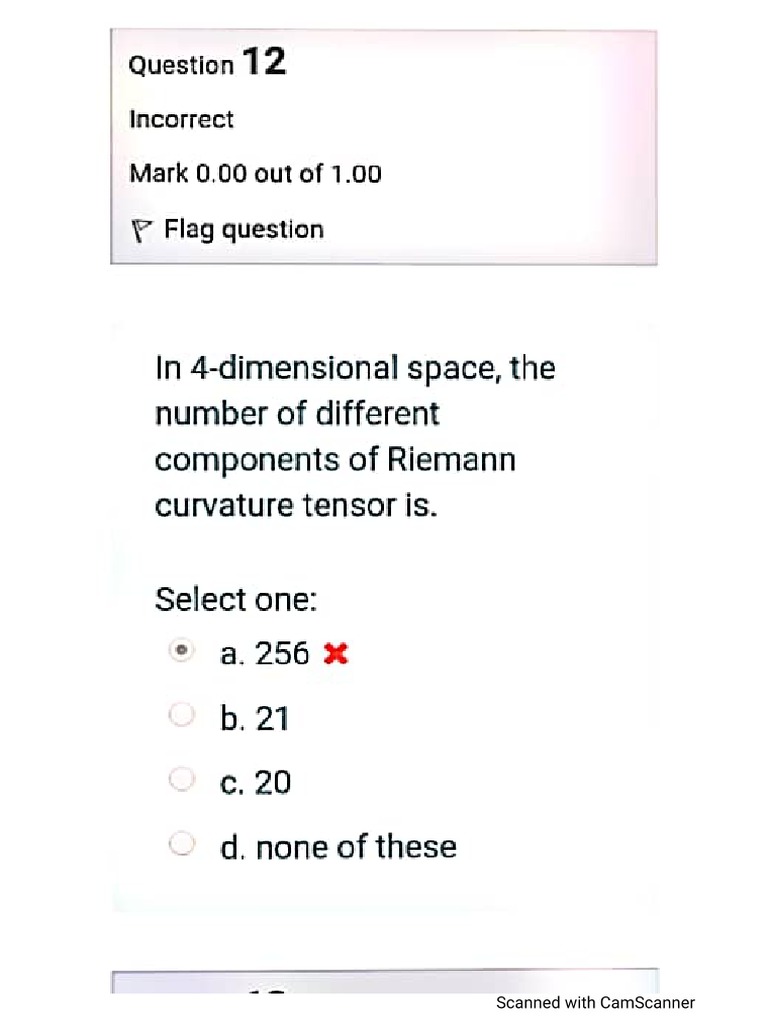768x1024 pixels.
Task: Select the radio button for option d
Action: pos(181,845)
